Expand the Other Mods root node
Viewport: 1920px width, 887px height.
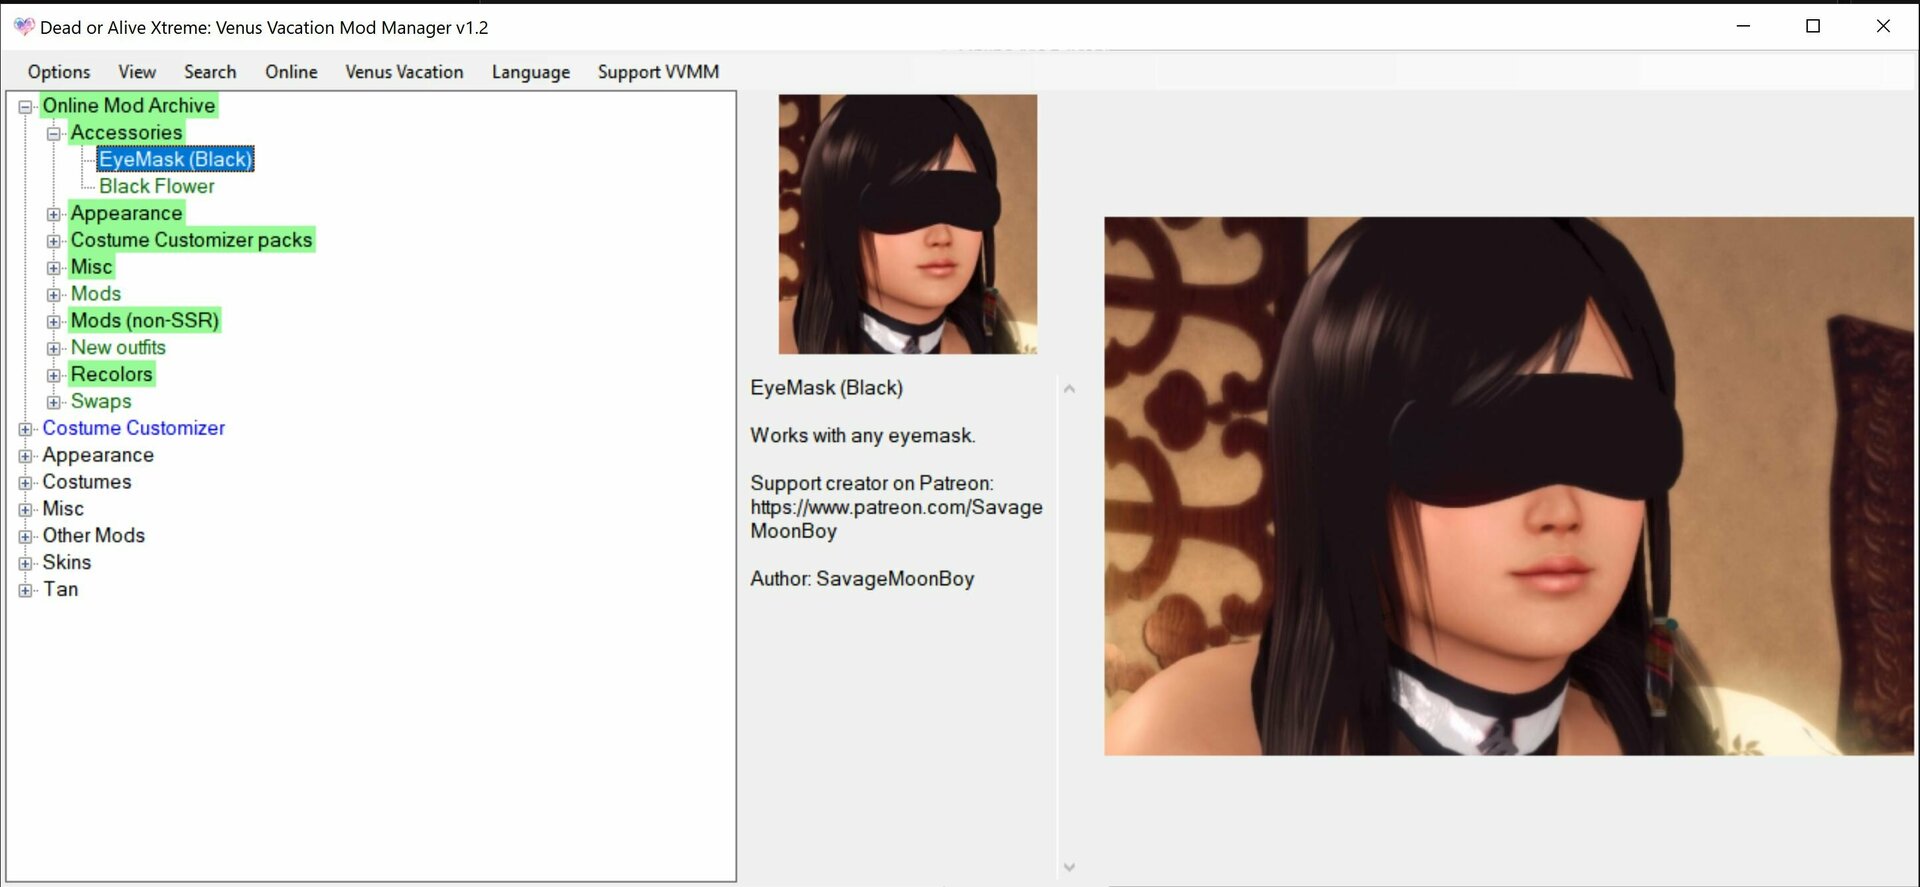pyautogui.click(x=26, y=536)
